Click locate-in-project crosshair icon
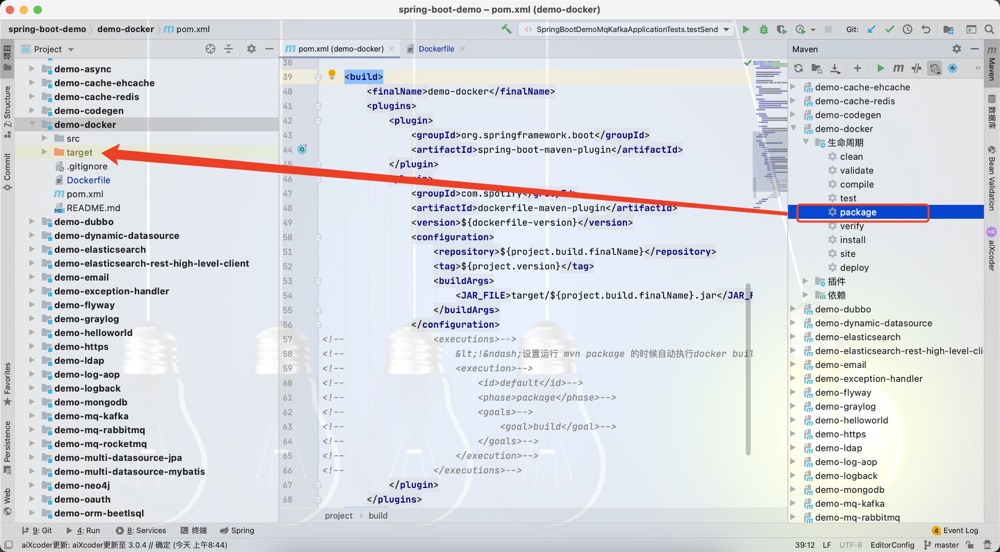 [210, 49]
